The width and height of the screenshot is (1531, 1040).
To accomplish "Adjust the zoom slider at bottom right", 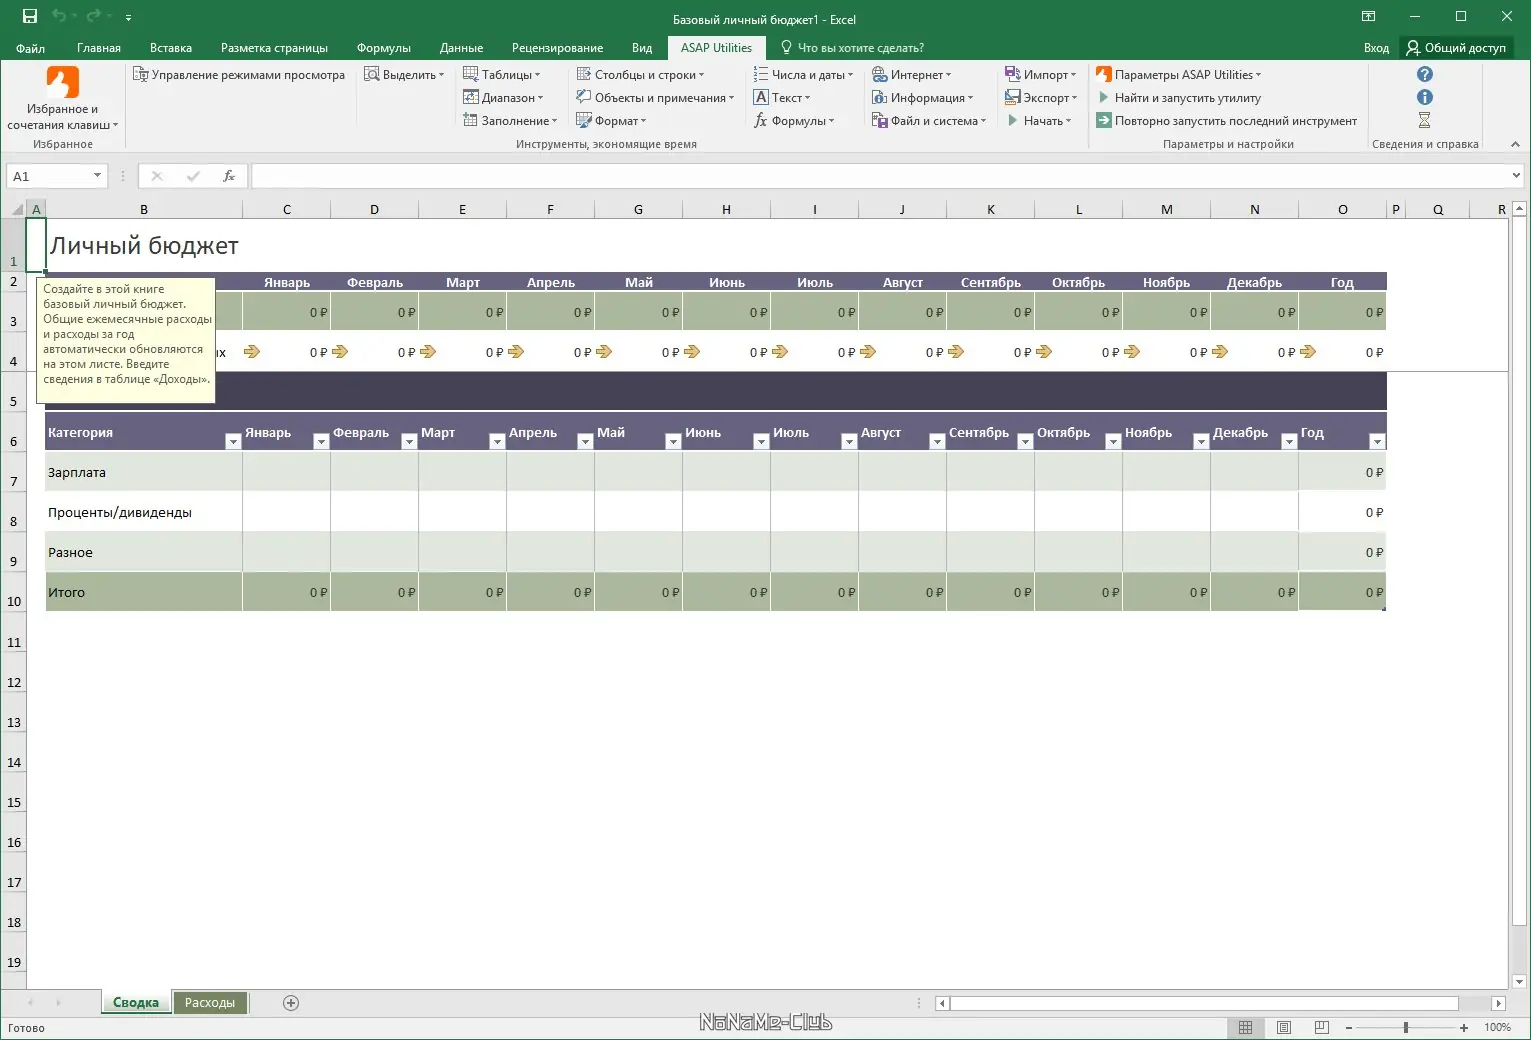I will click(1406, 1027).
